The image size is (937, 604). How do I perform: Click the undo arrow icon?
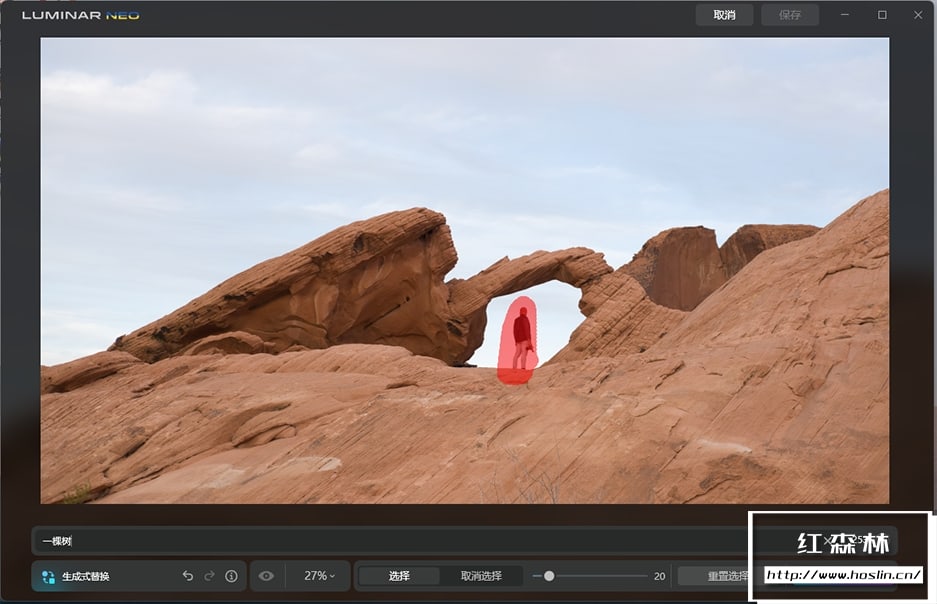(x=188, y=576)
